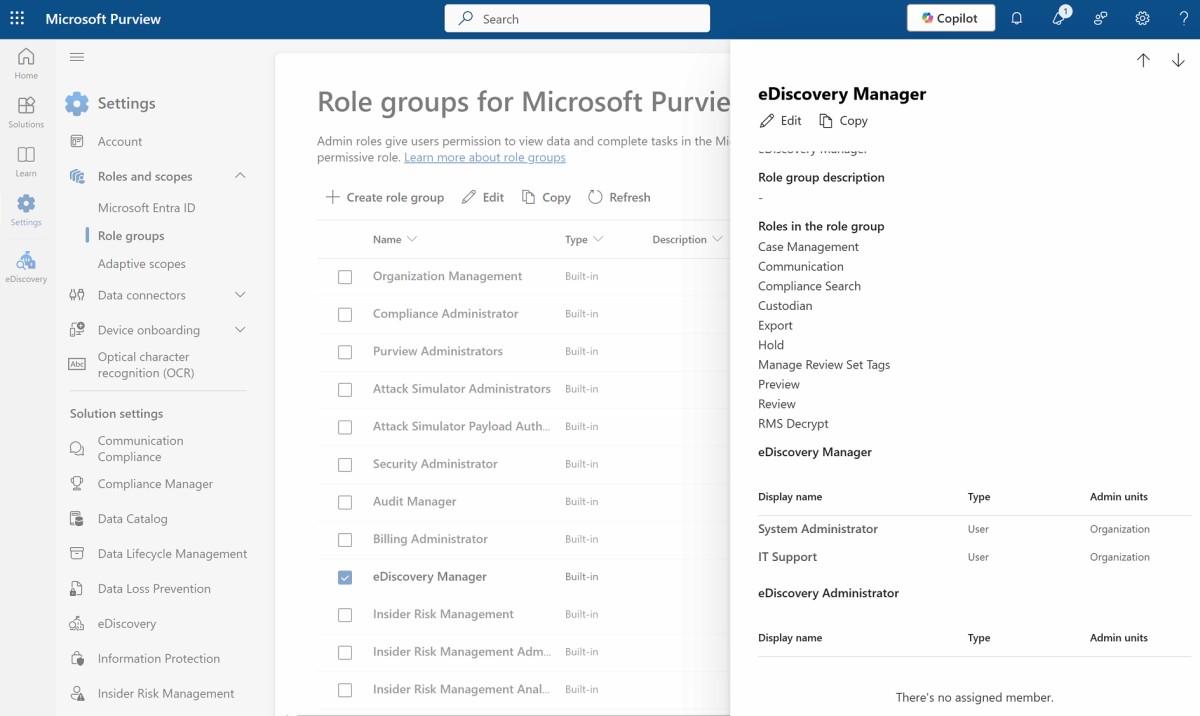1200x716 pixels.
Task: Open the header Settings gear icon
Action: pyautogui.click(x=1143, y=18)
